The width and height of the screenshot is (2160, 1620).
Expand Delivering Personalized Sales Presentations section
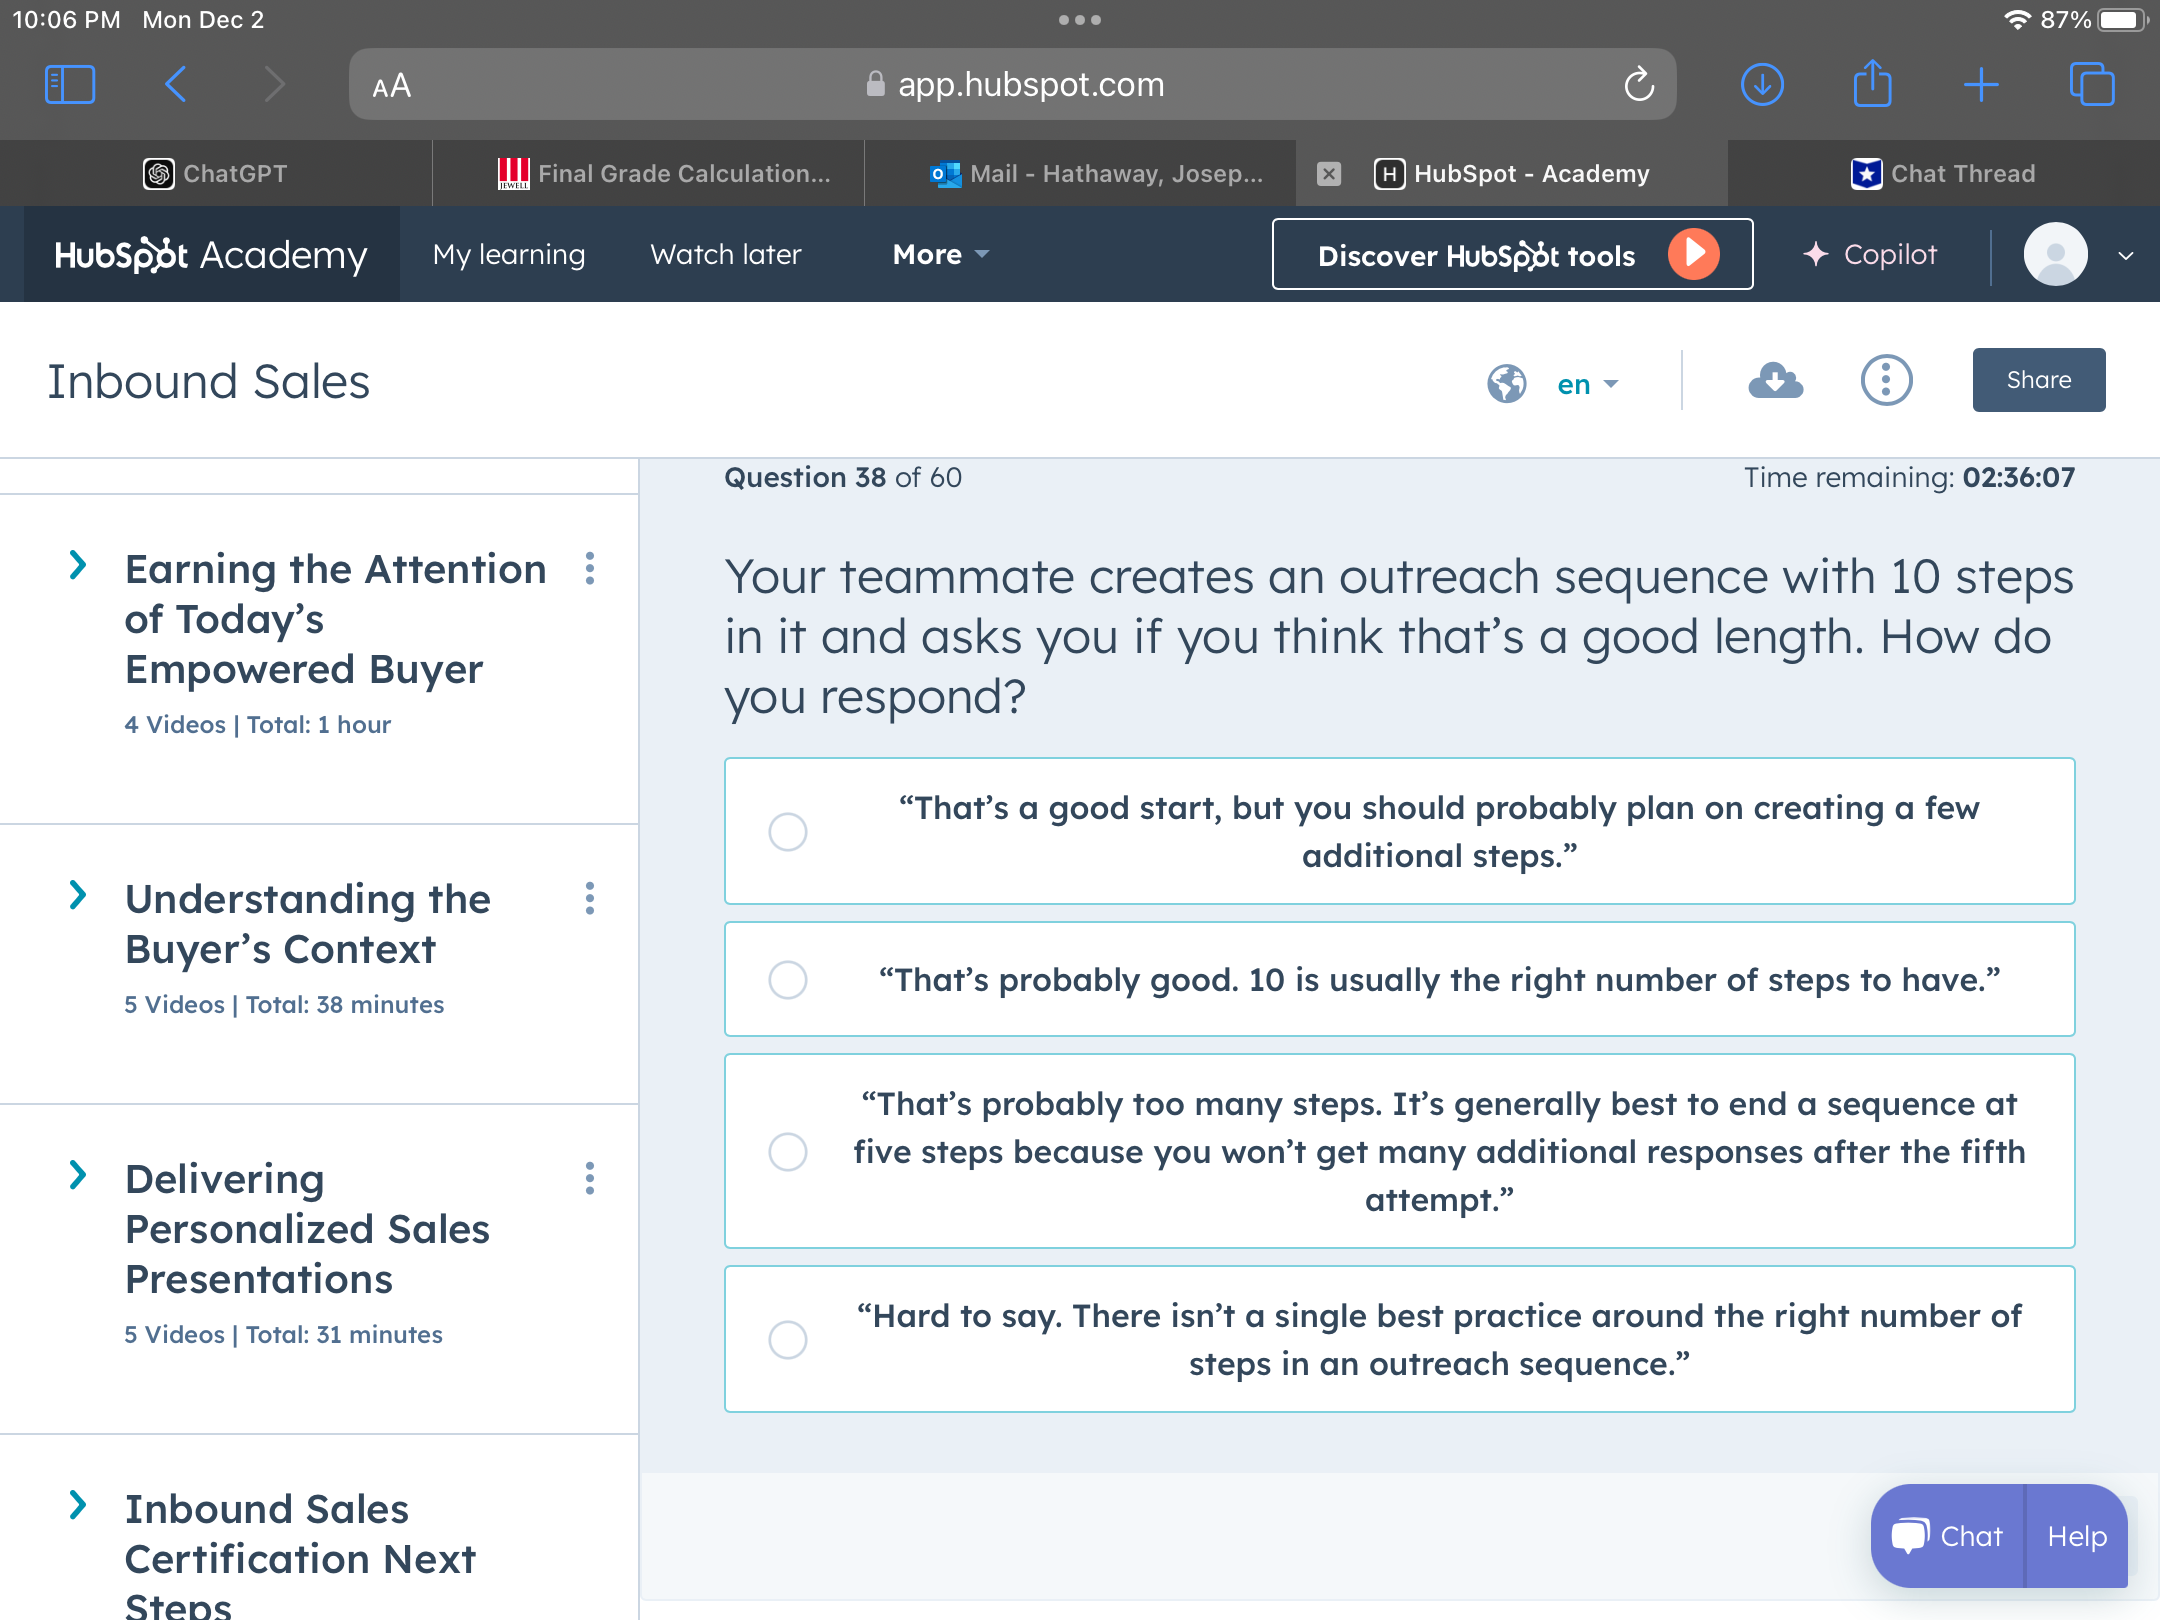point(78,1176)
